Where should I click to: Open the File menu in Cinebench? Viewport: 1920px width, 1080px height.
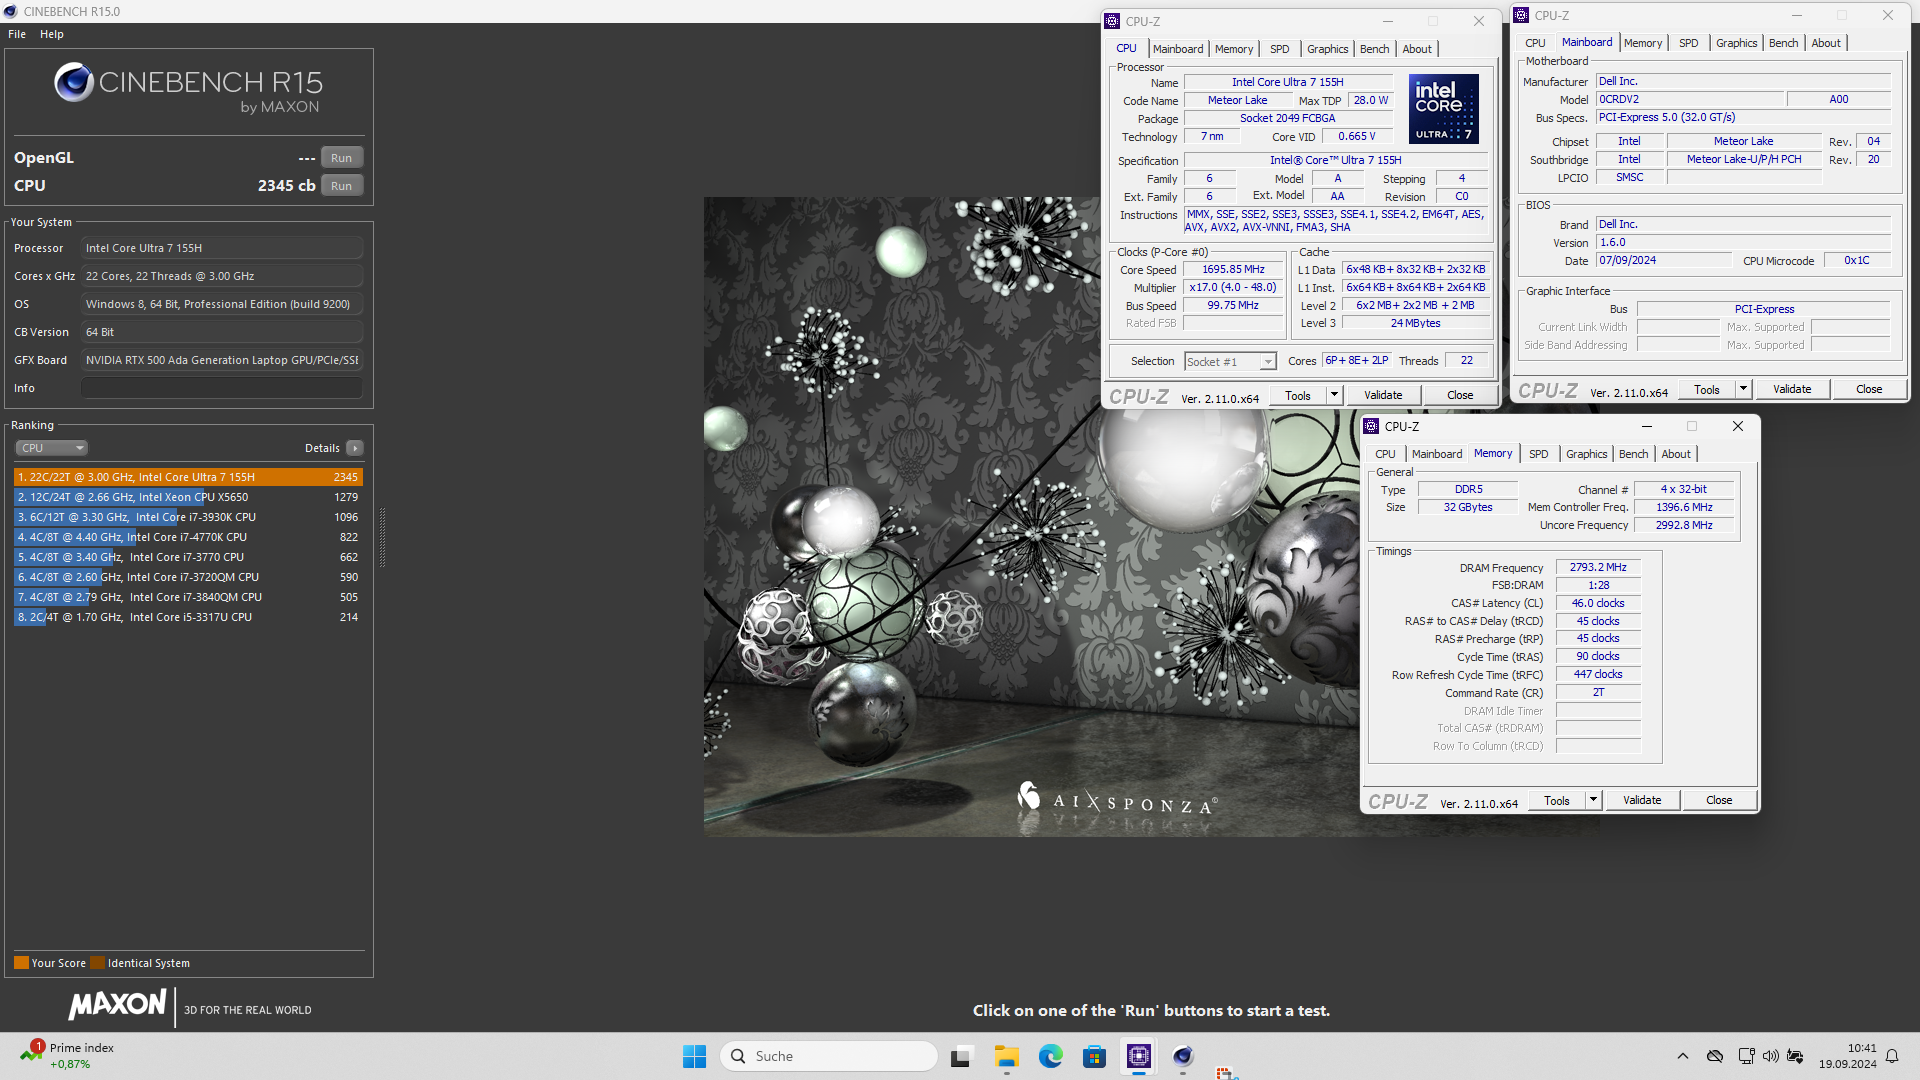pyautogui.click(x=17, y=34)
